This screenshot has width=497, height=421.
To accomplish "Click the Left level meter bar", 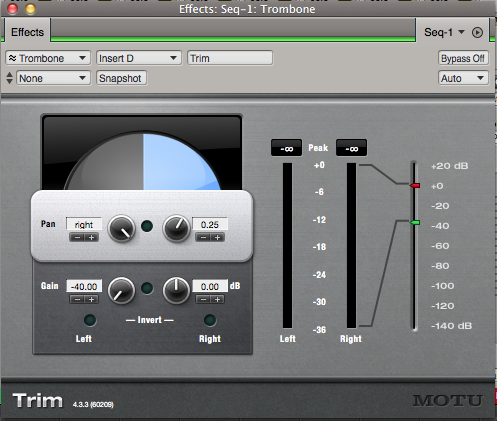I will pos(287,246).
